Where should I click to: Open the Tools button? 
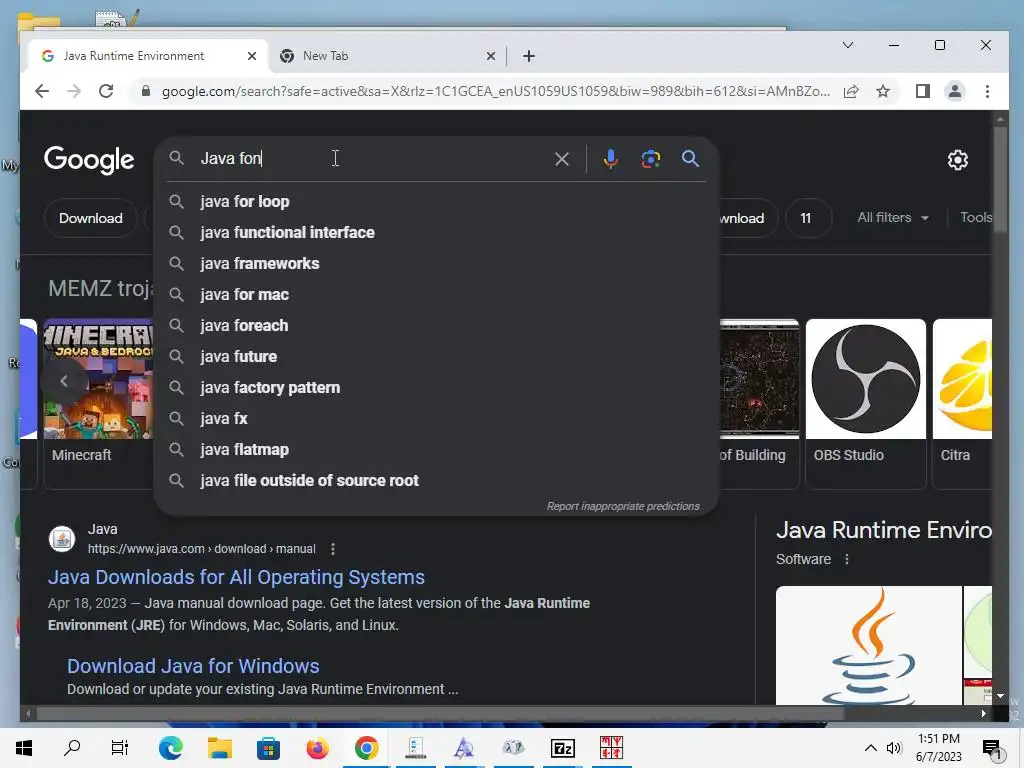976,217
